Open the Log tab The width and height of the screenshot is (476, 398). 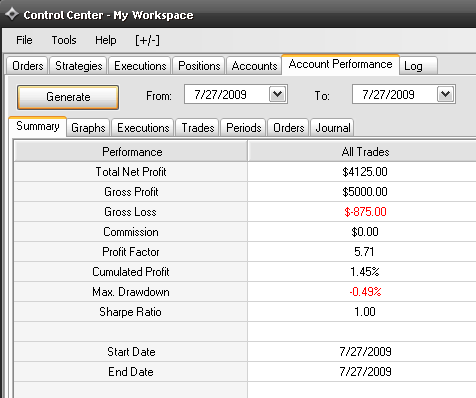pyautogui.click(x=418, y=66)
